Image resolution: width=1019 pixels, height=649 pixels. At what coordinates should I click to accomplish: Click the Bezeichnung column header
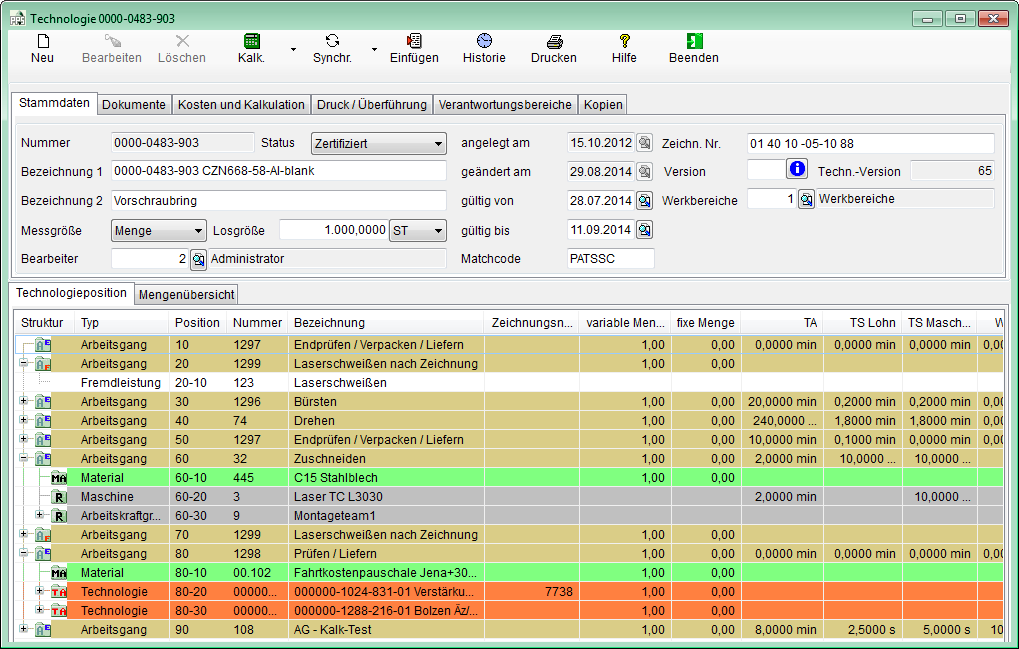tap(385, 322)
